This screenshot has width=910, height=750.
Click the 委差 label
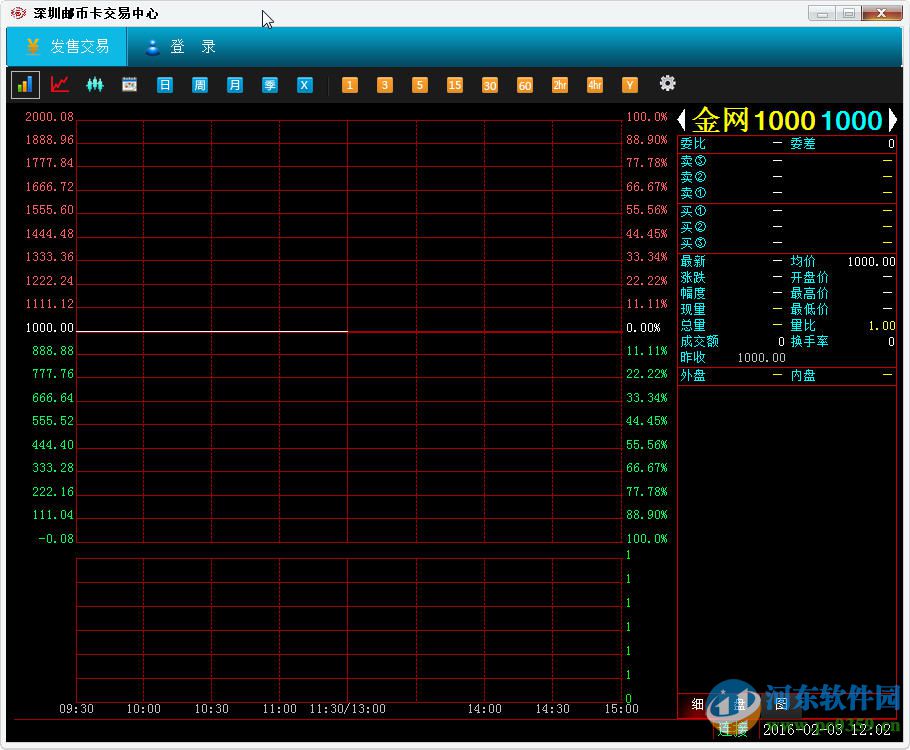tap(803, 143)
